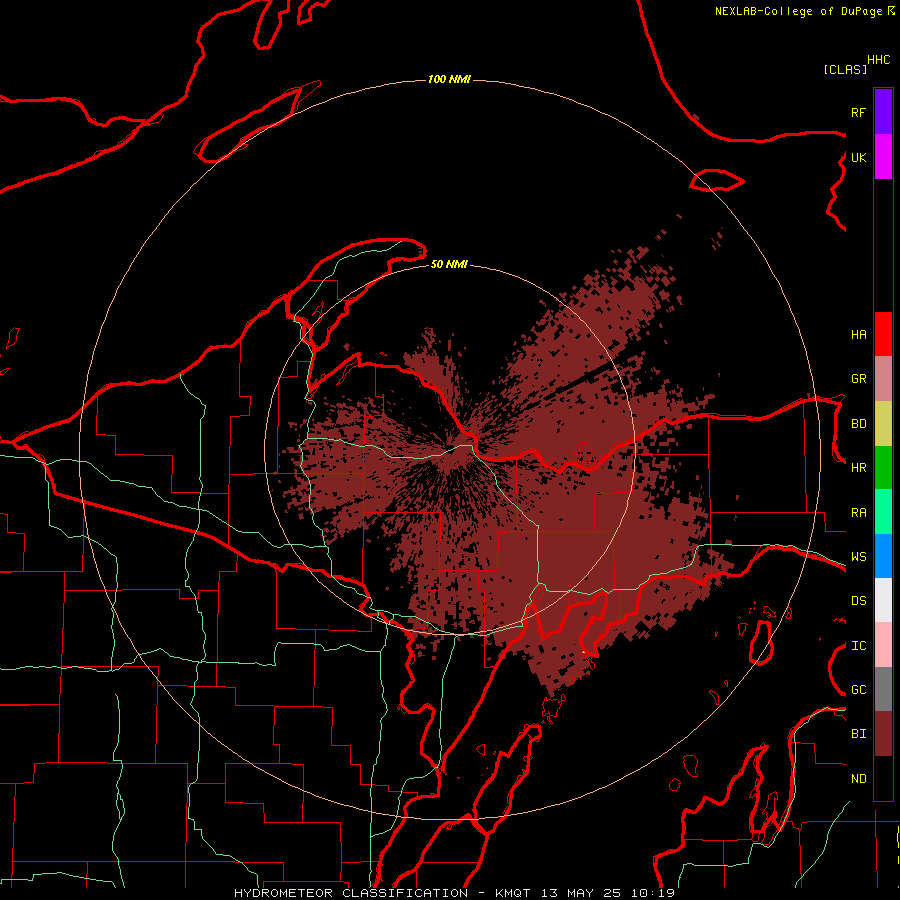Click the 50 NMI range ring label

[x=449, y=264]
